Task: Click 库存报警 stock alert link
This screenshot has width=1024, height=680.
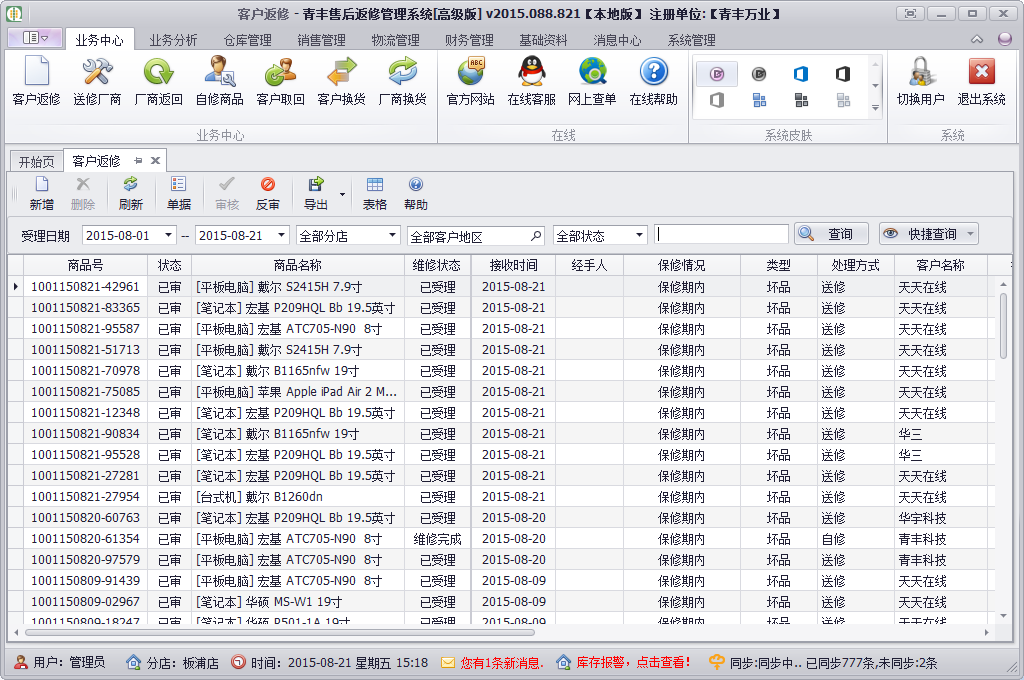Action: (623, 662)
